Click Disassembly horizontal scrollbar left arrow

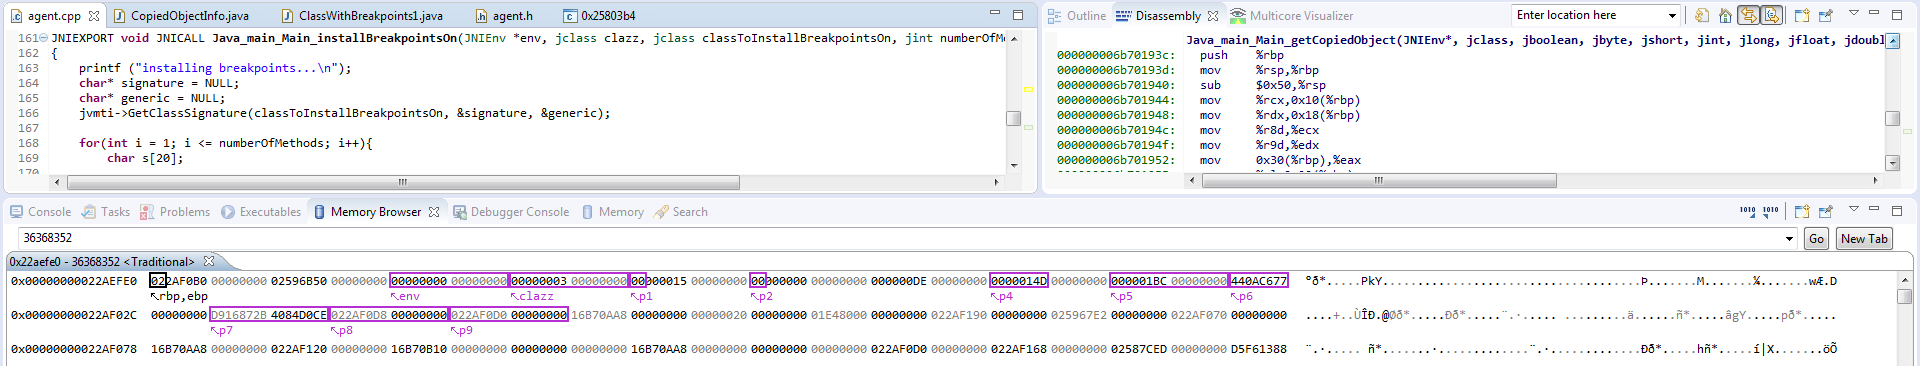pos(1192,180)
